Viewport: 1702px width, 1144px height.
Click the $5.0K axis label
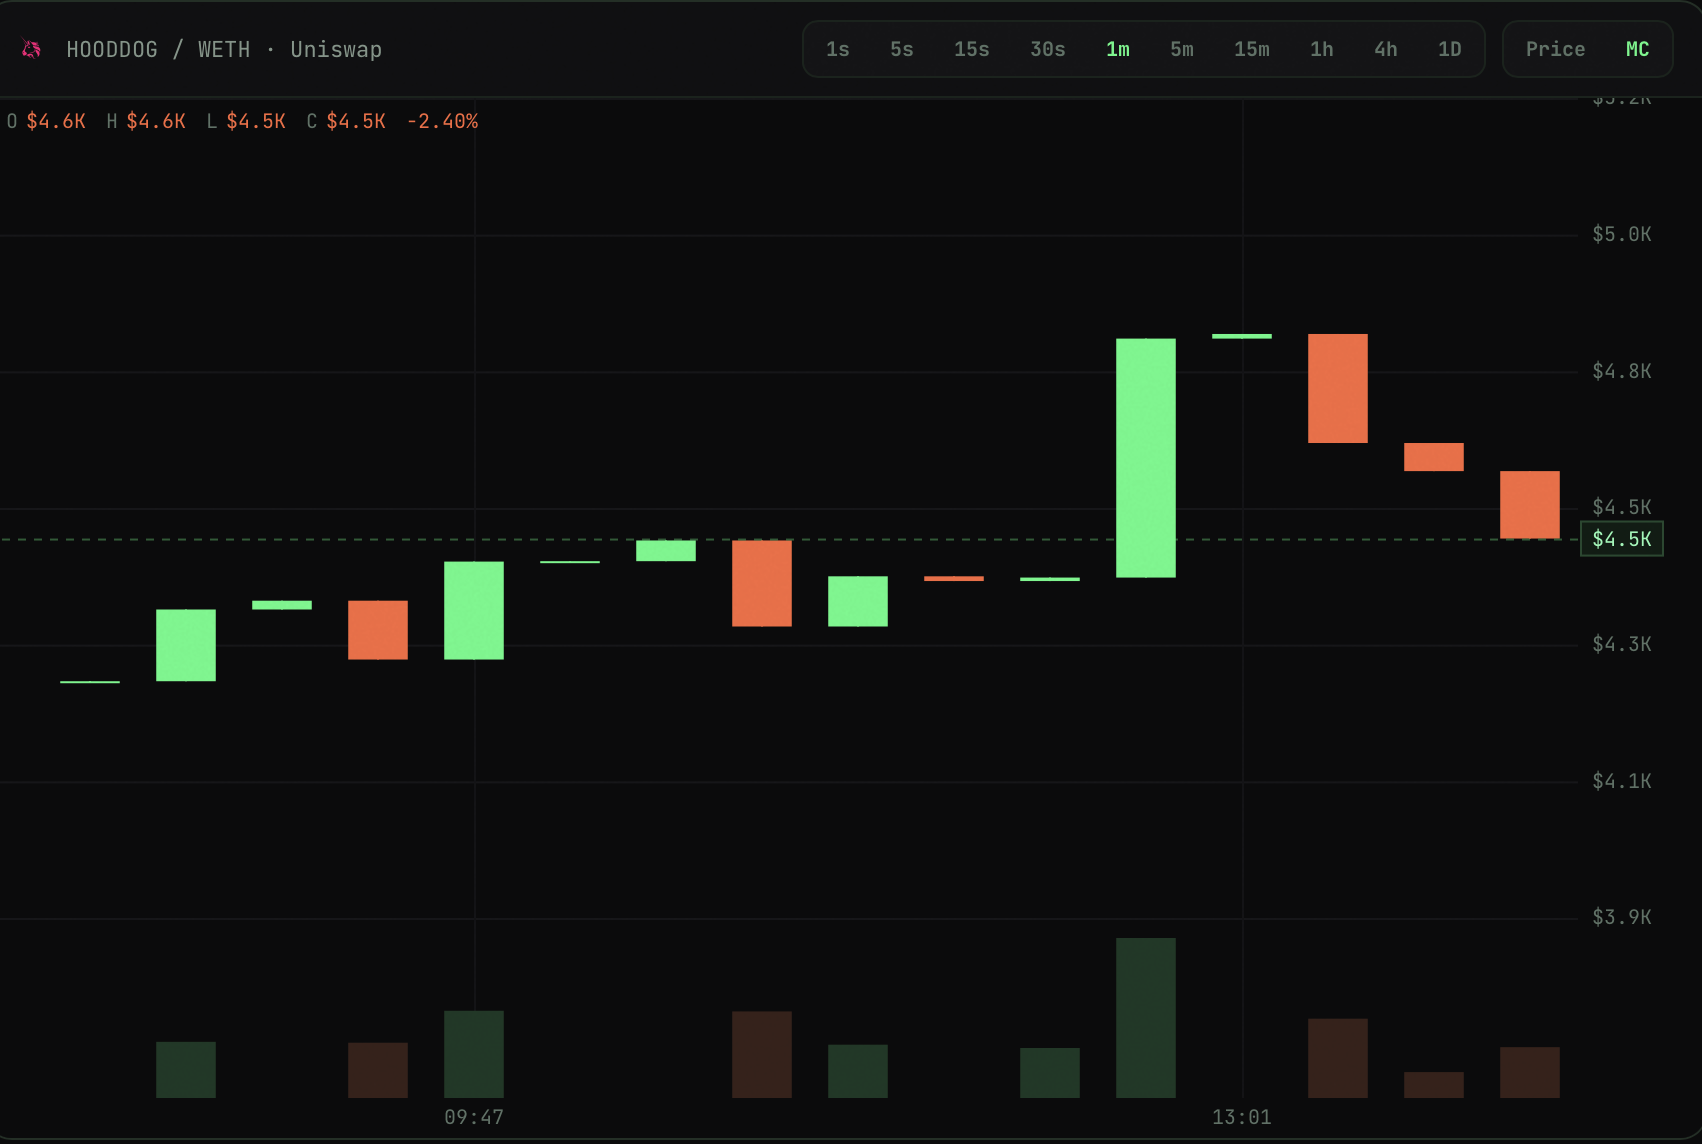coord(1622,234)
